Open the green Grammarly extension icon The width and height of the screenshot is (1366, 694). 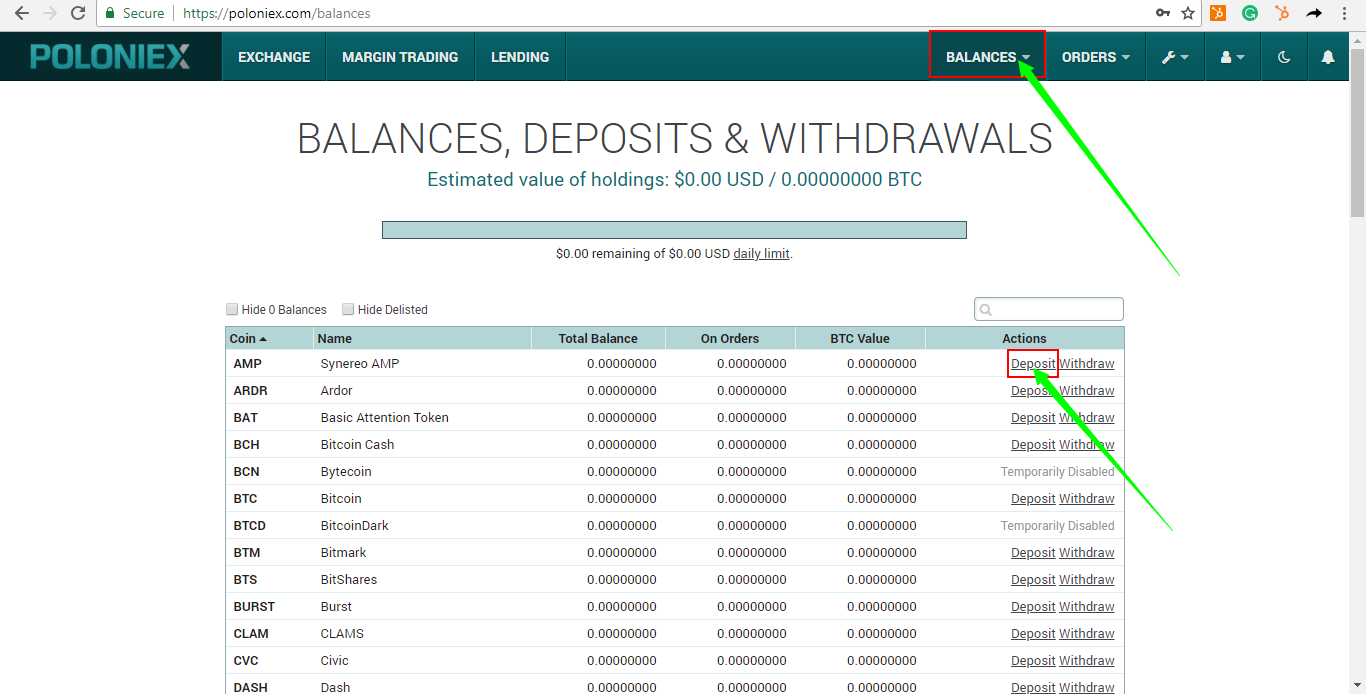pos(1250,14)
